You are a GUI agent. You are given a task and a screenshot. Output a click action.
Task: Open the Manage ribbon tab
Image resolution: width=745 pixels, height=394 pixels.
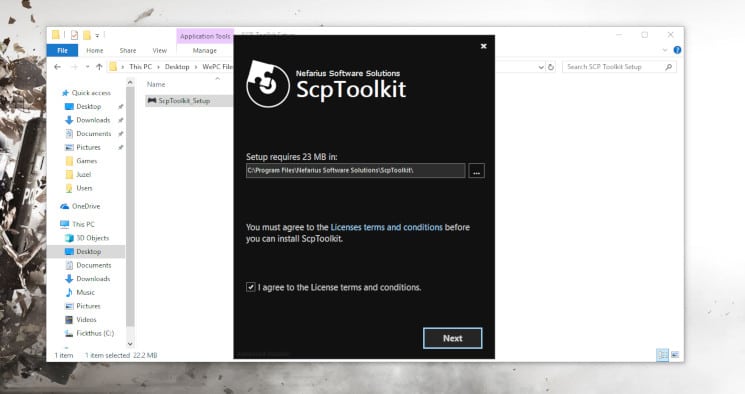tap(205, 50)
